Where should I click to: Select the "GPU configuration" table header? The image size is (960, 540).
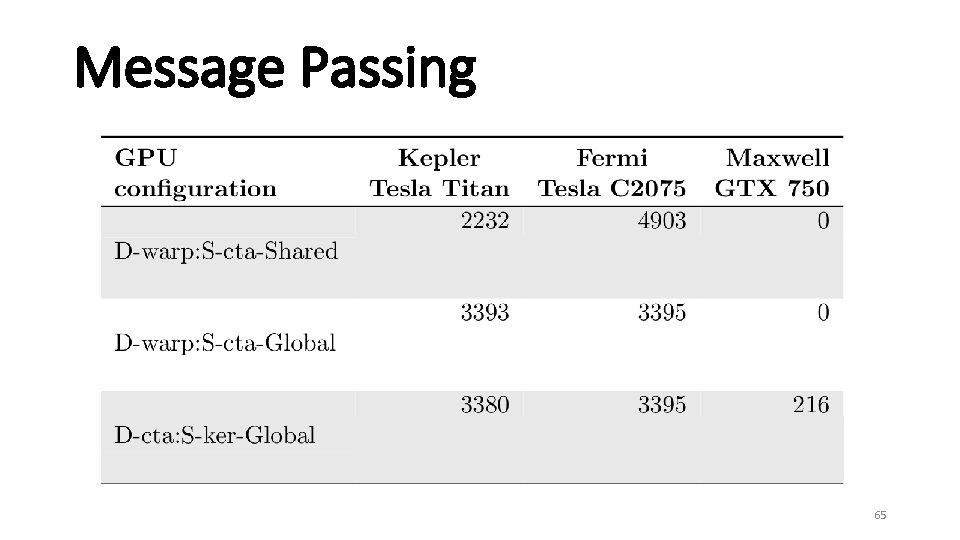click(x=195, y=173)
